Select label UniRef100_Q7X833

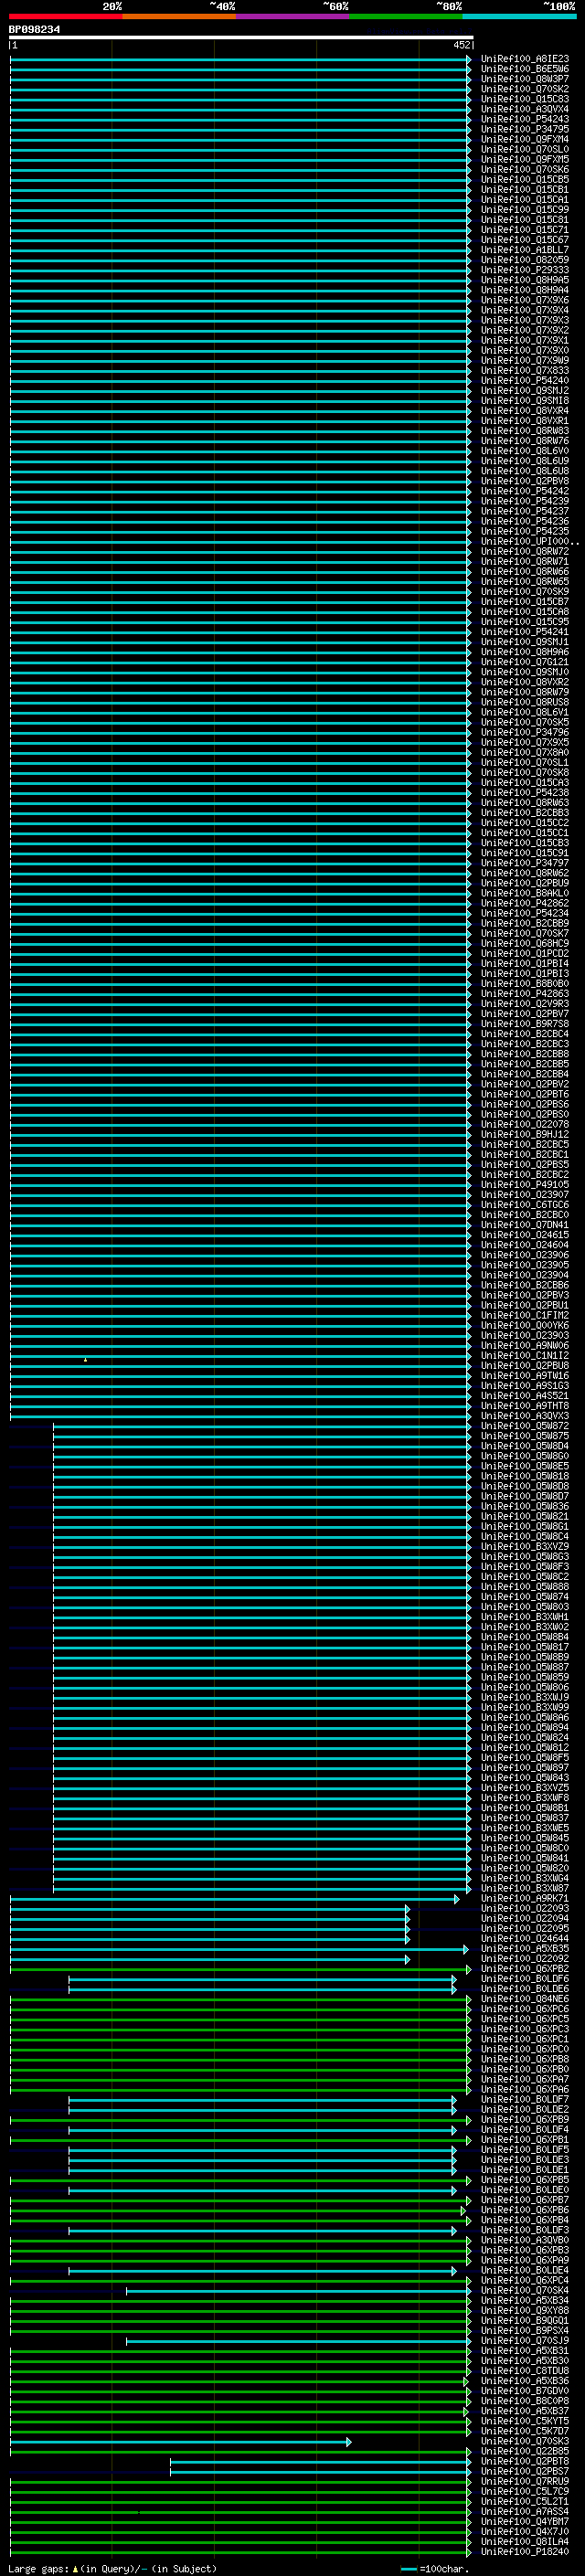(525, 370)
